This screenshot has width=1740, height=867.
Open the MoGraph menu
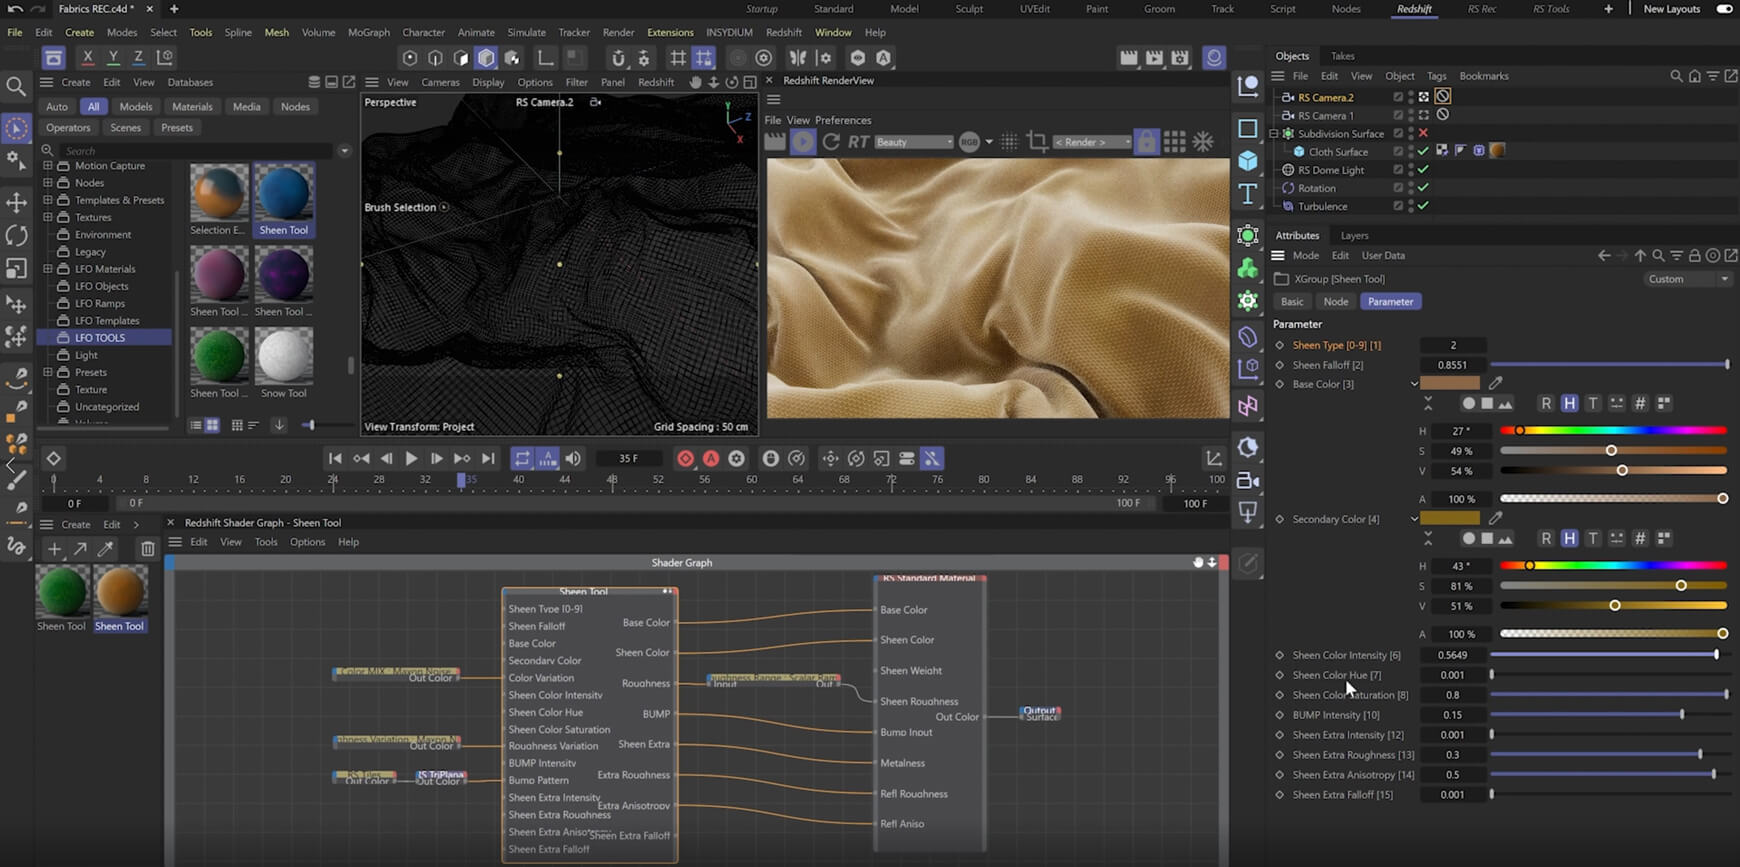pyautogui.click(x=368, y=32)
